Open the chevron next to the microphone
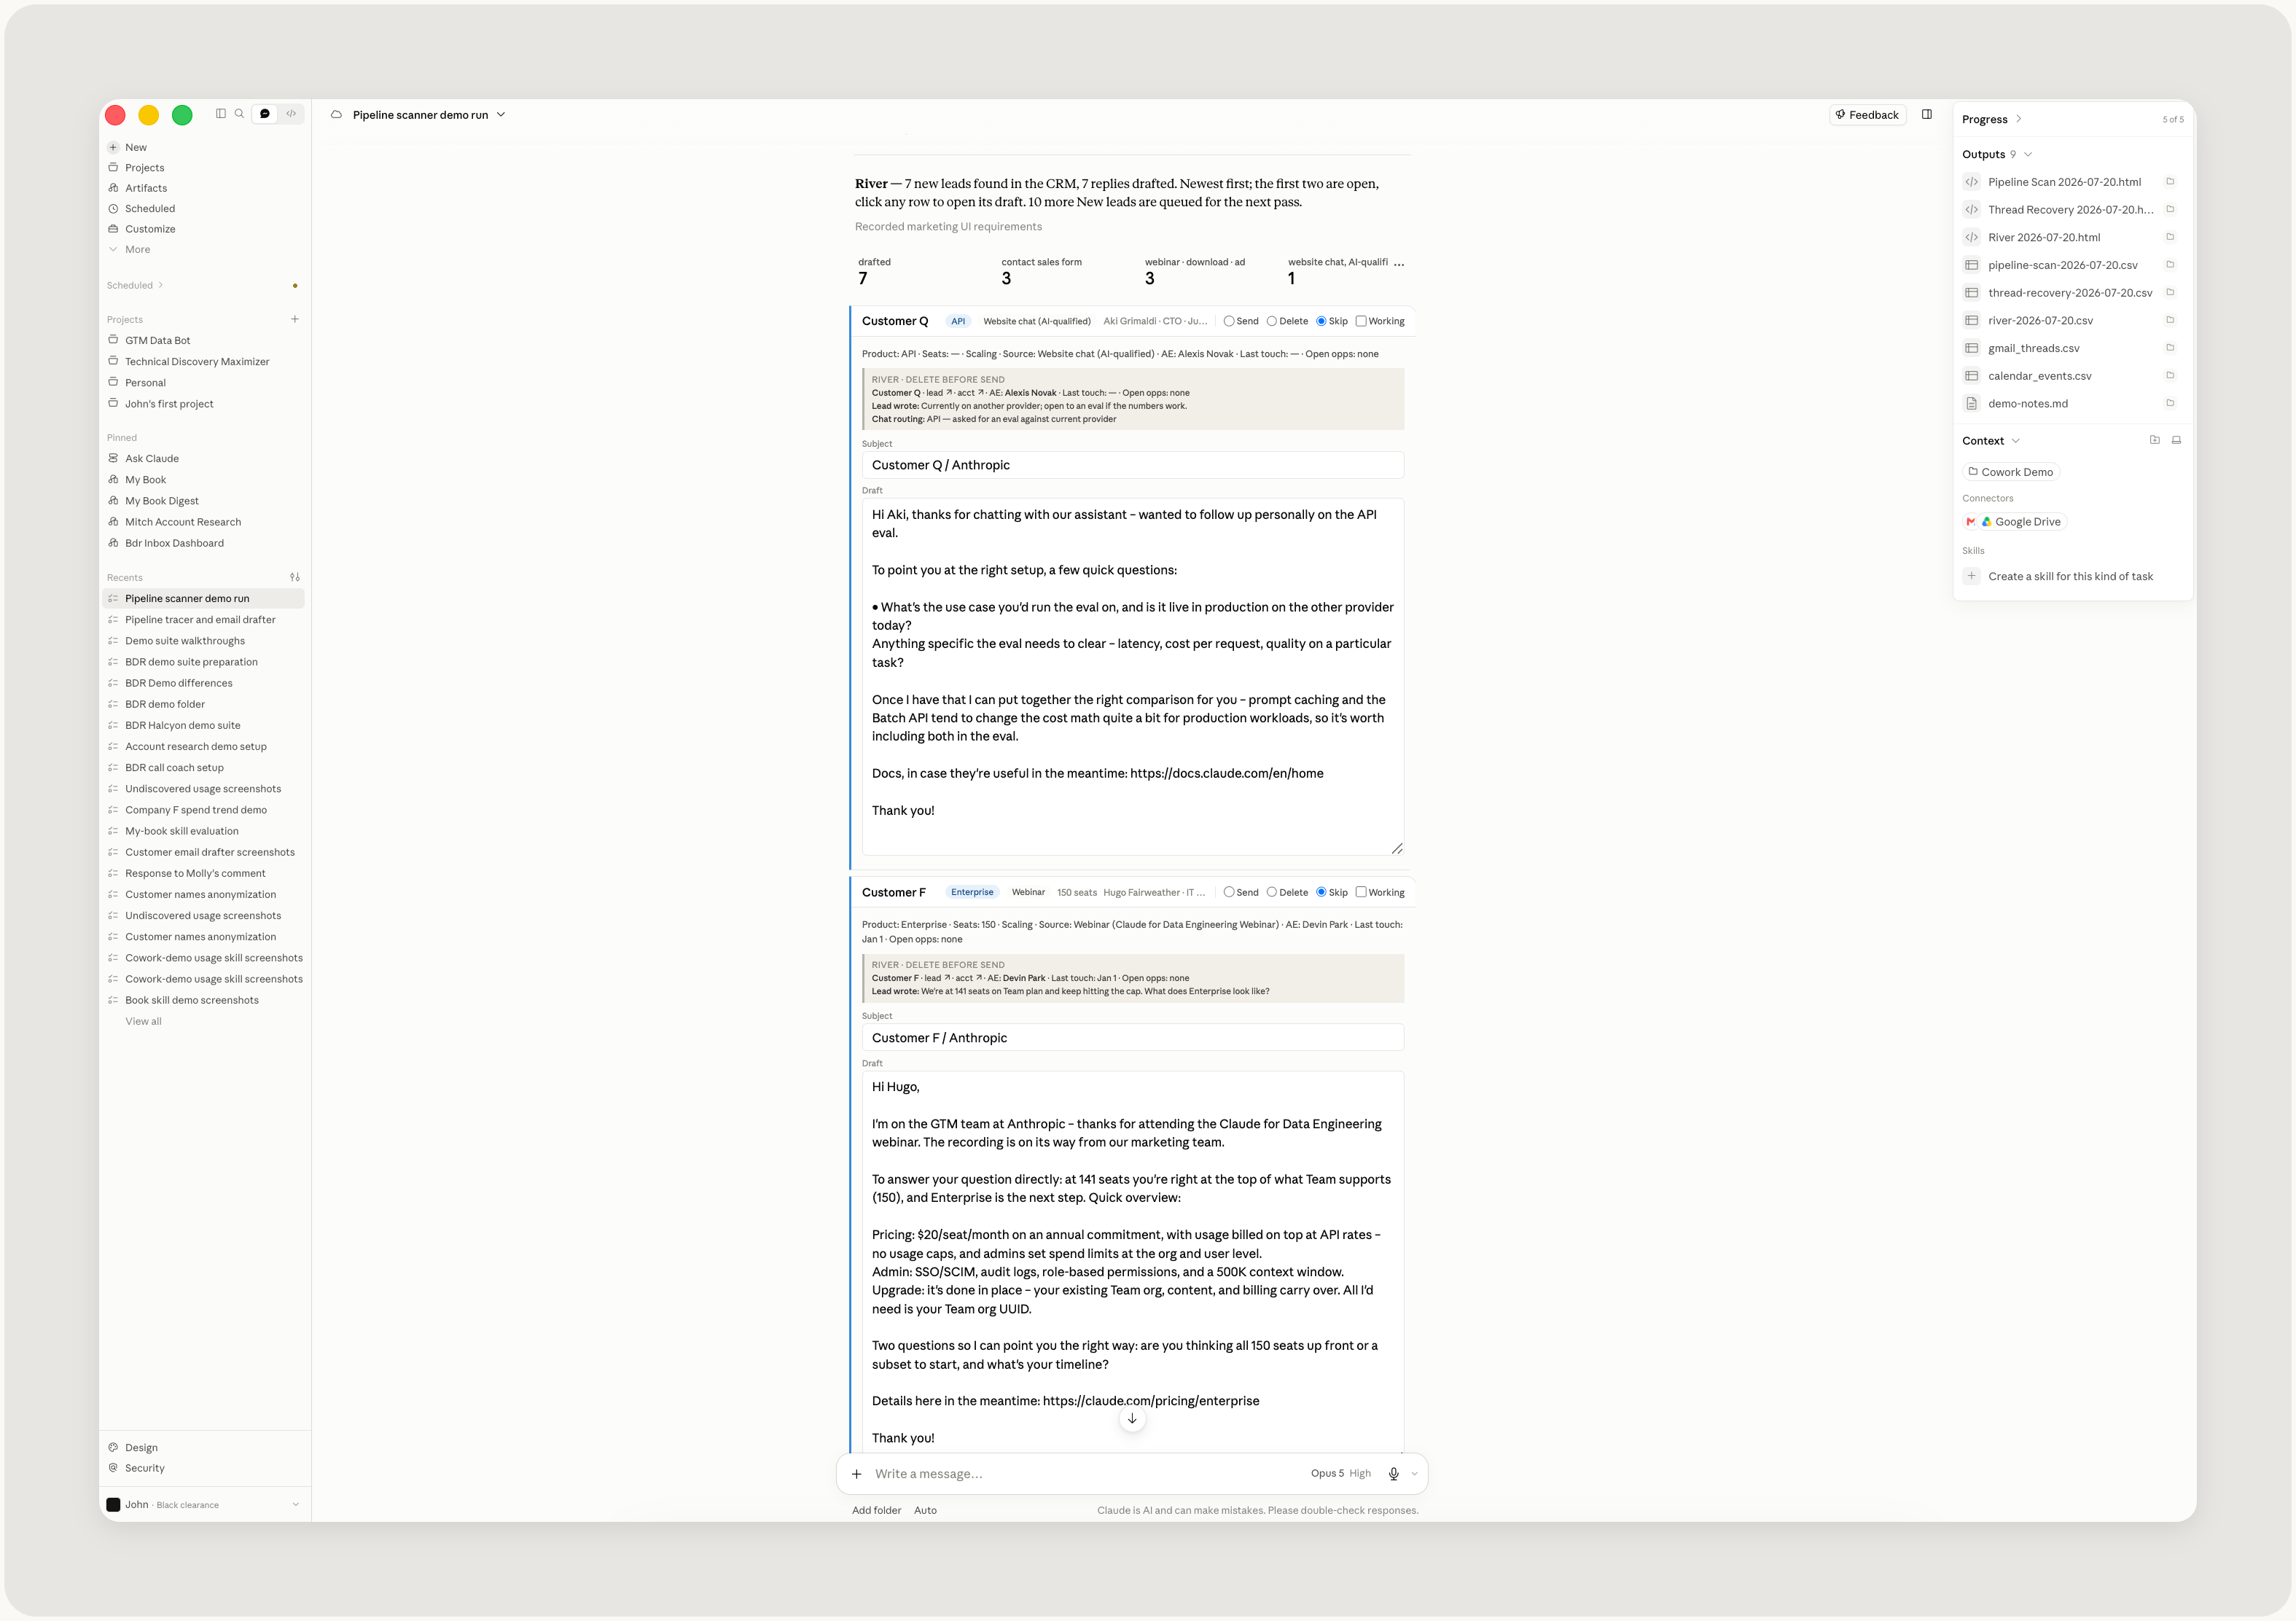Viewport: 2296px width, 1621px height. coord(1414,1474)
